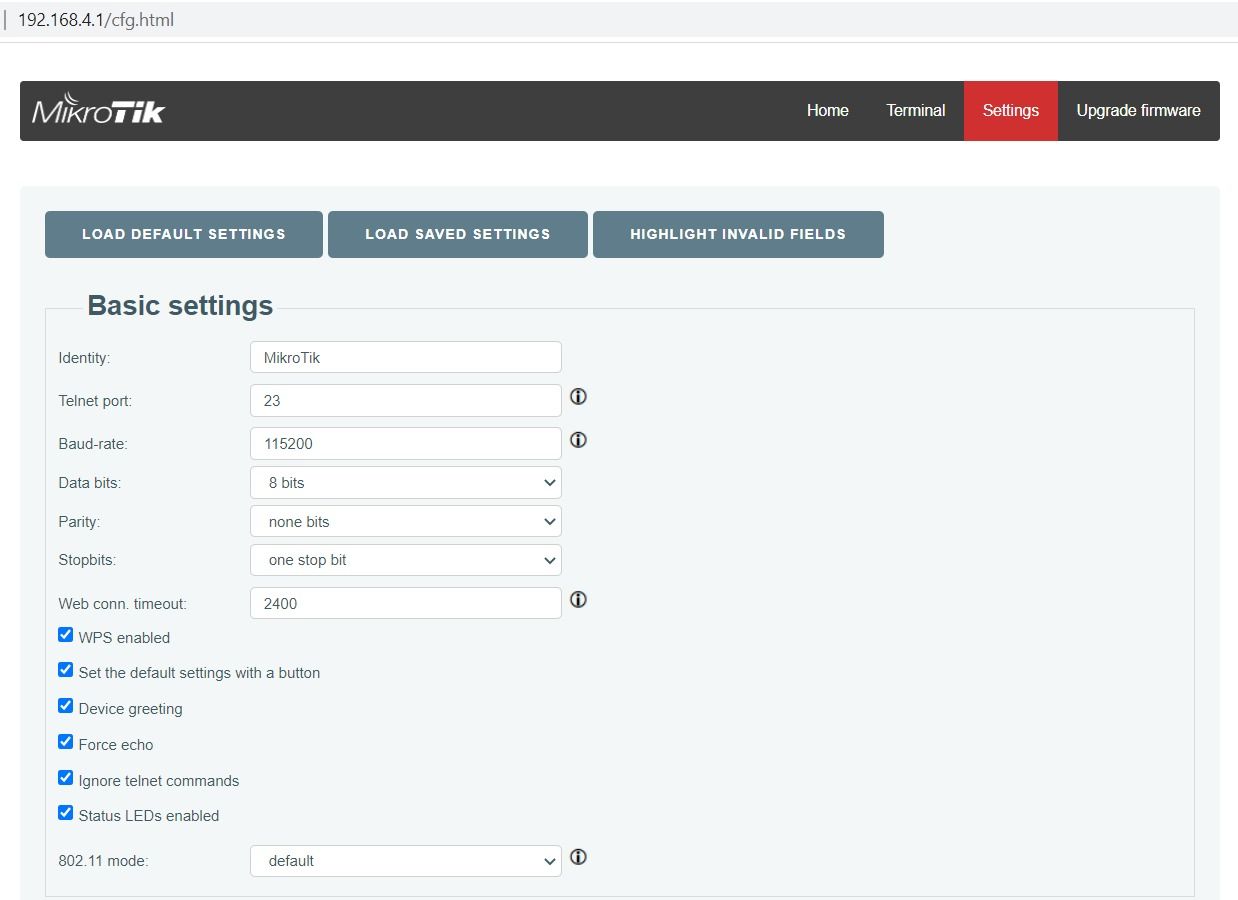Uncheck the Device greeting checkbox
The width and height of the screenshot is (1238, 900).
(x=66, y=706)
